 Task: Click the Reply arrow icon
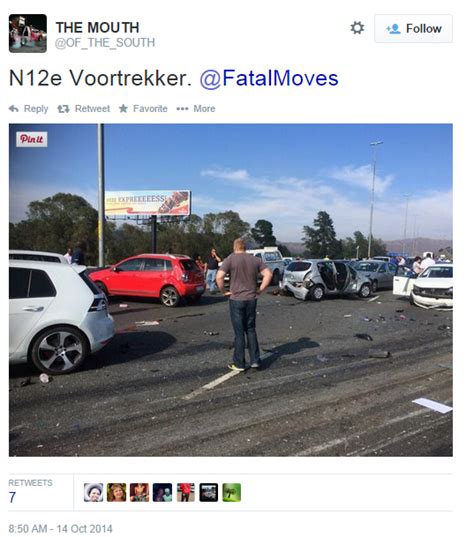(14, 109)
